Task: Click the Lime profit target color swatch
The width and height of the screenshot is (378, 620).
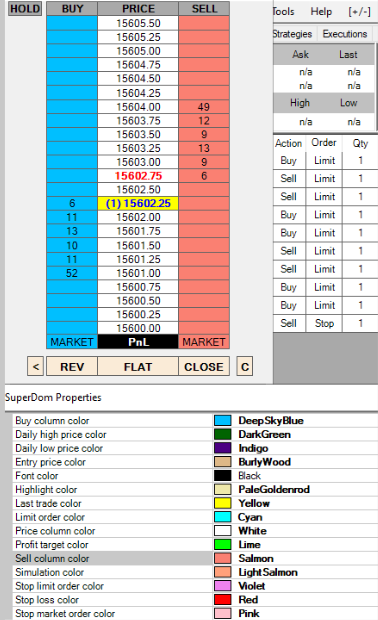Action: pos(223,544)
